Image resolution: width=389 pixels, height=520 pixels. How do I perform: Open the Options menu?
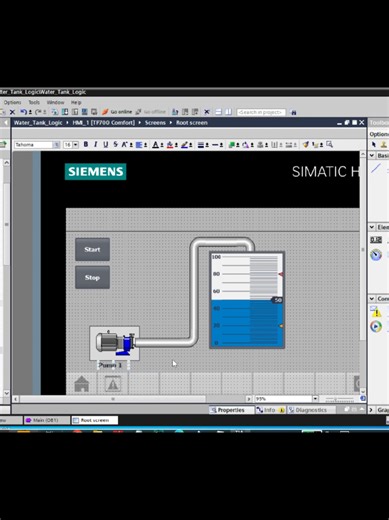click(x=12, y=102)
